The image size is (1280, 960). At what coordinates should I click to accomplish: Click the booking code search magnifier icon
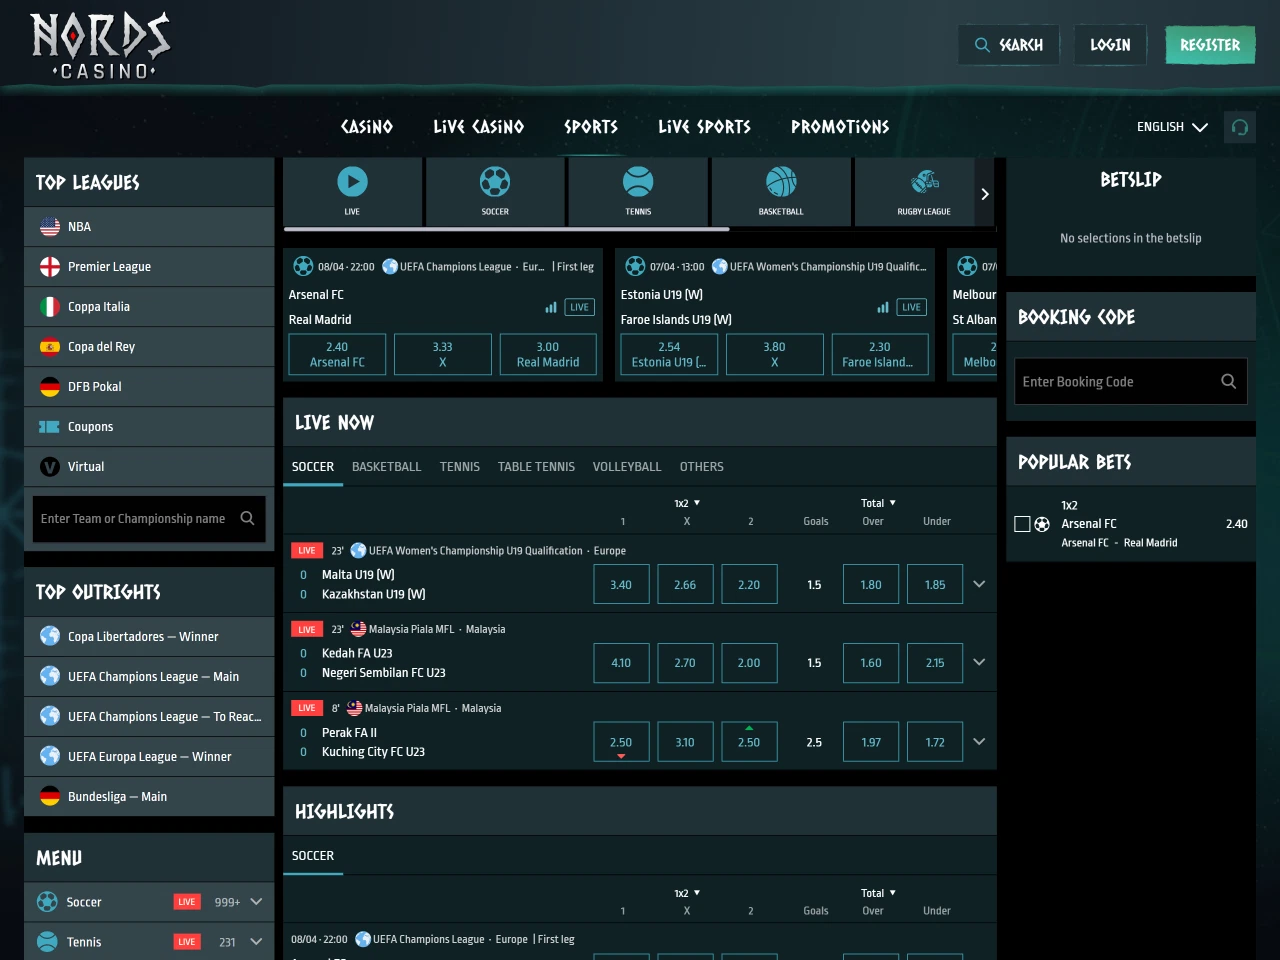point(1228,381)
